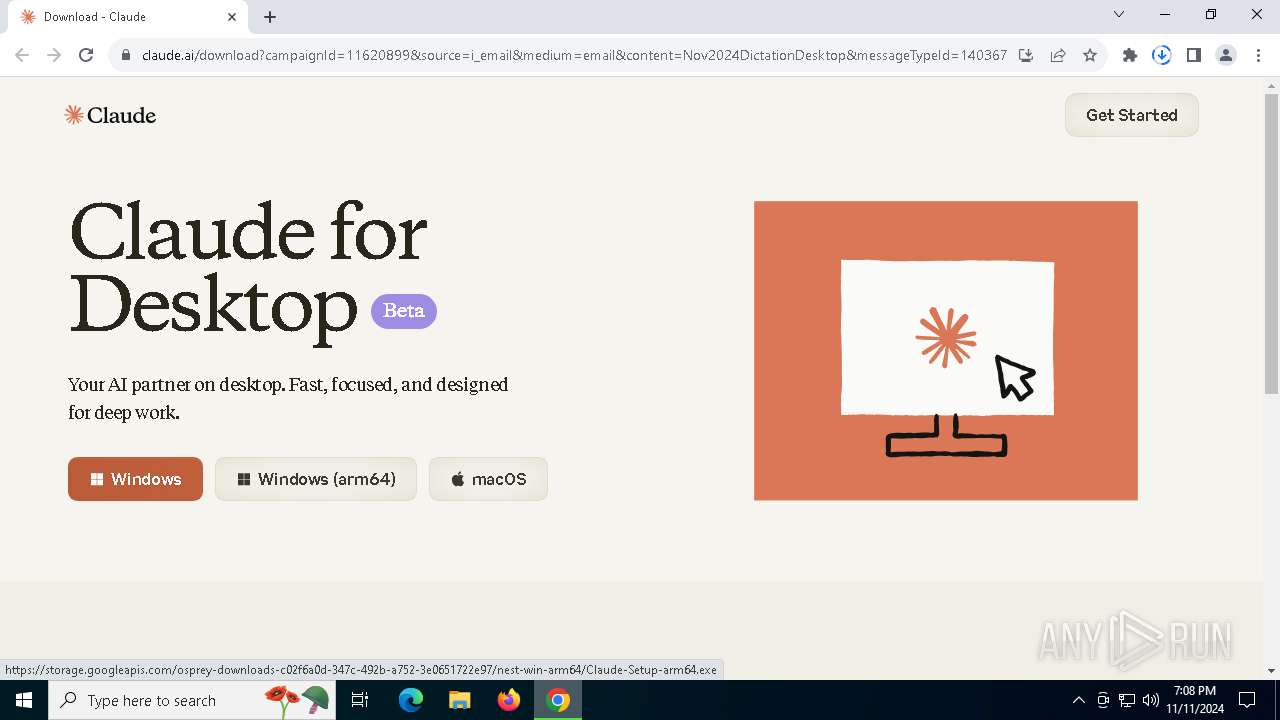Open Chrome downloads indicator
Screen dimensions: 1280x720
coord(1162,55)
